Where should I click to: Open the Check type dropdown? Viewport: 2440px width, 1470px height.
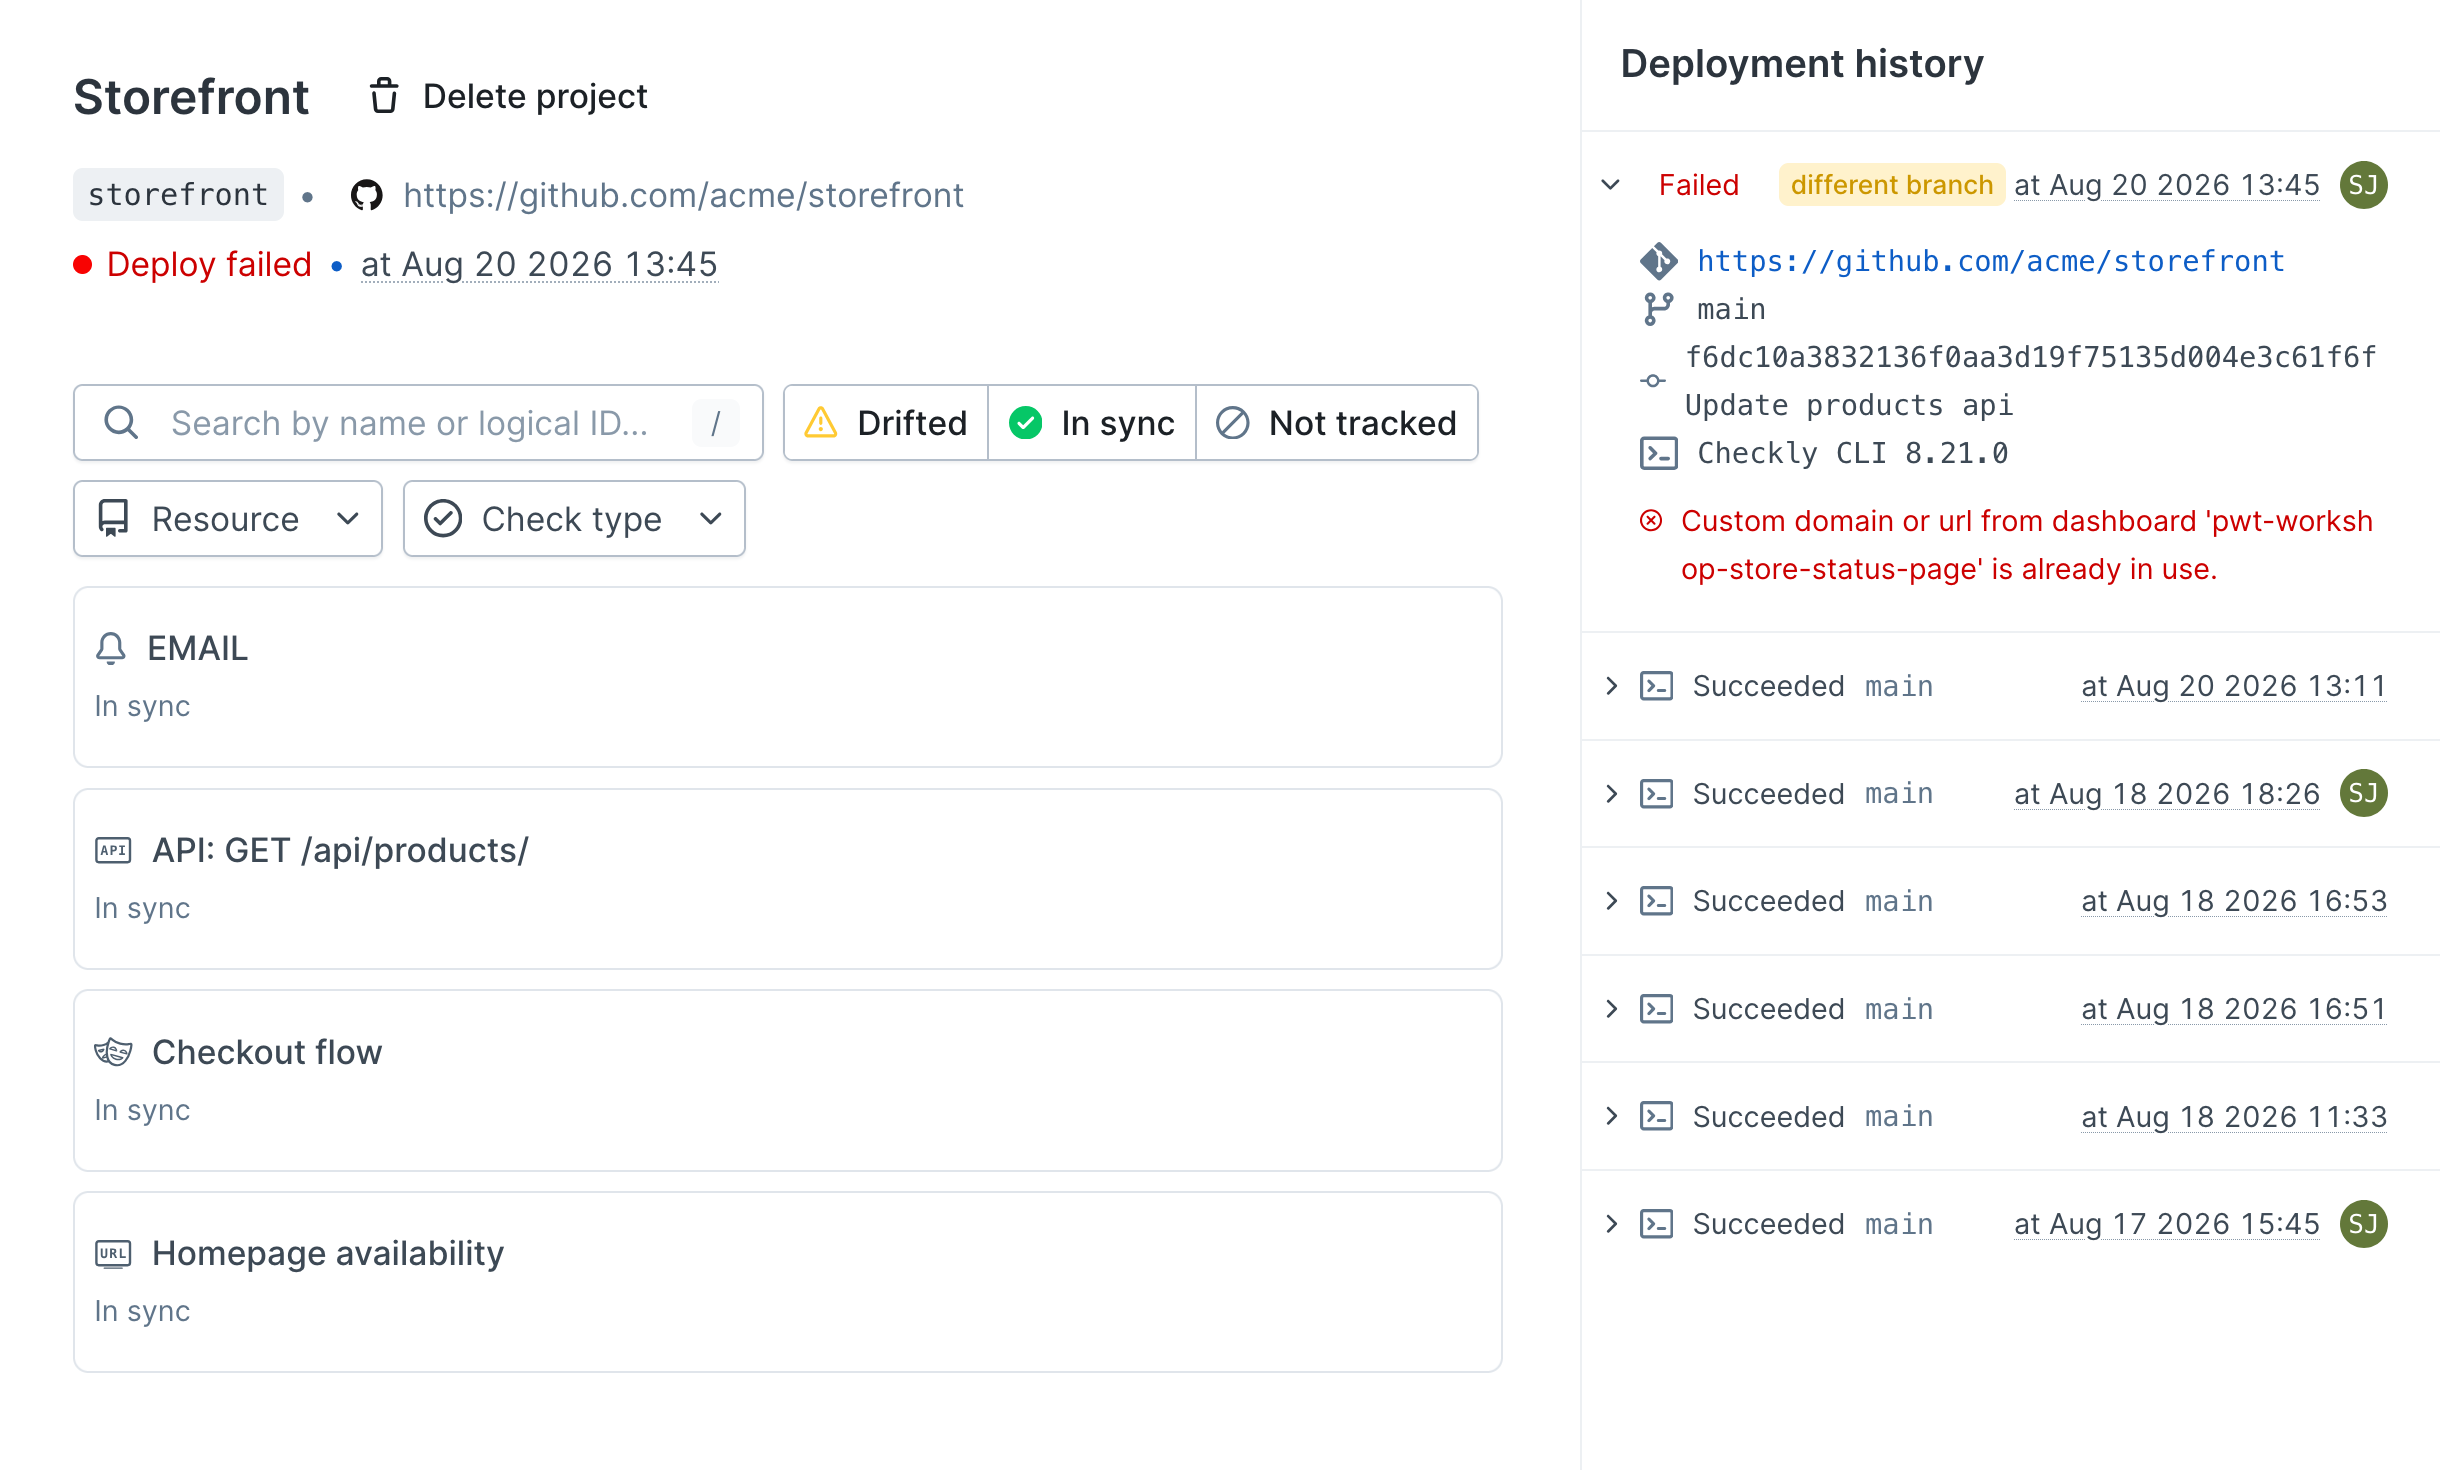coord(574,518)
